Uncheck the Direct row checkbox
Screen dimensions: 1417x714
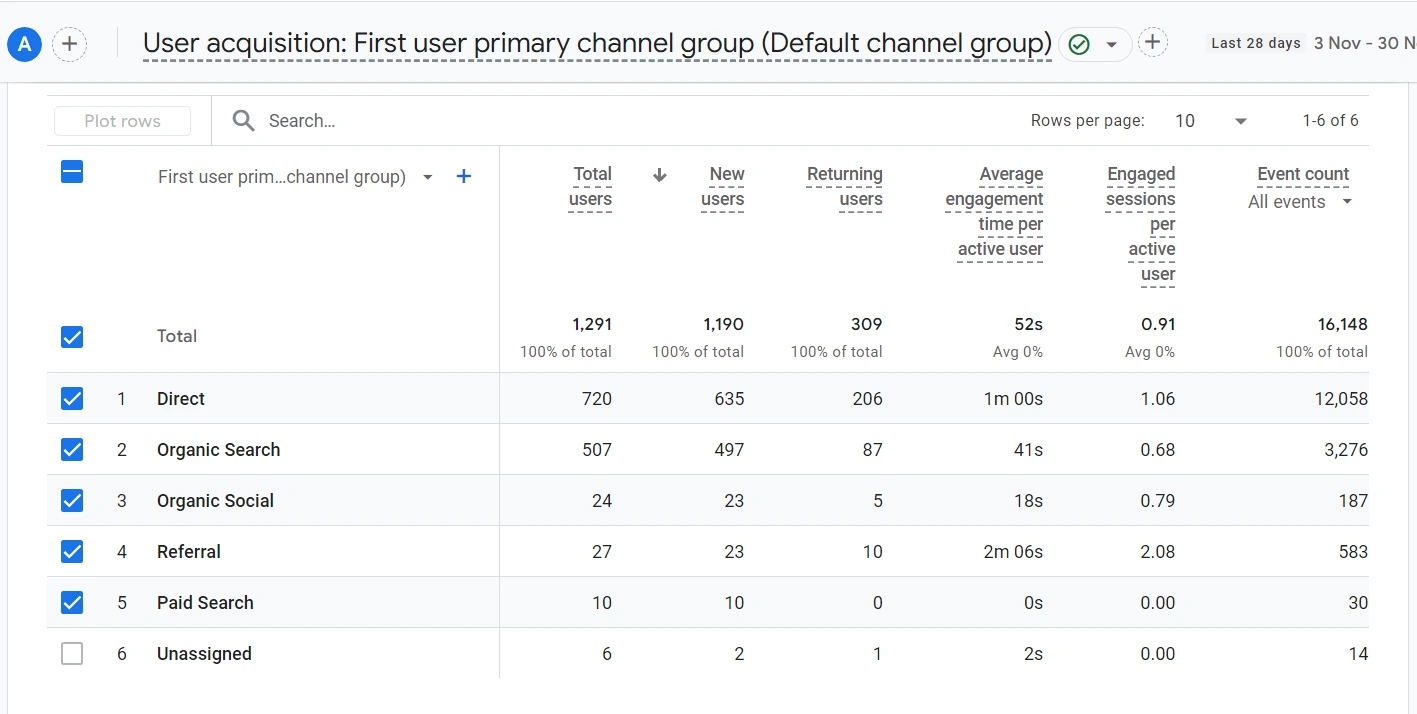[x=72, y=399]
